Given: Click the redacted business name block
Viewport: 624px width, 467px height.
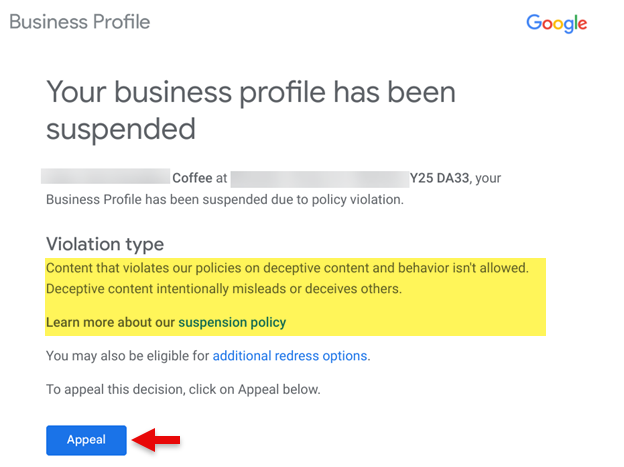Looking at the screenshot, I should 105,177.
